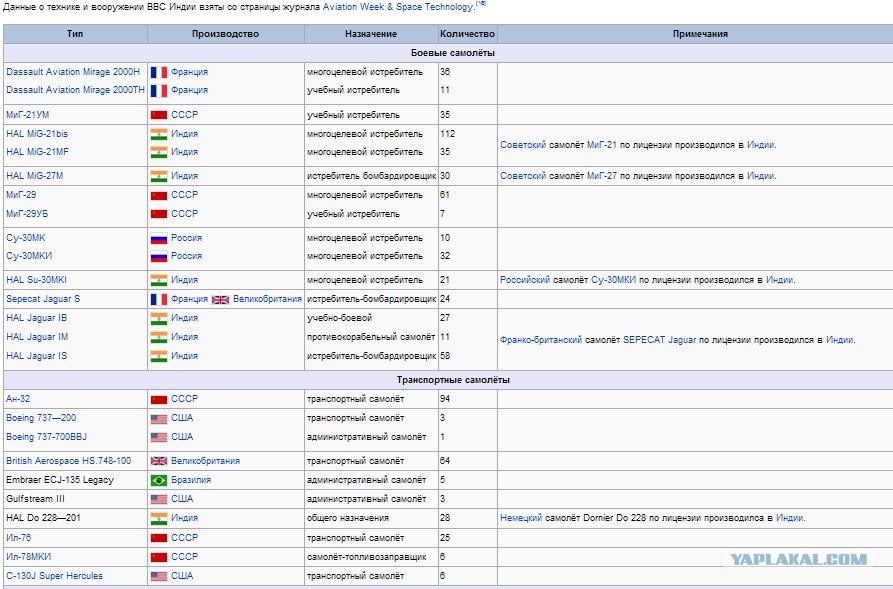Open Великобритания link in Sepecat Jaguar S row

pyautogui.click(x=267, y=299)
